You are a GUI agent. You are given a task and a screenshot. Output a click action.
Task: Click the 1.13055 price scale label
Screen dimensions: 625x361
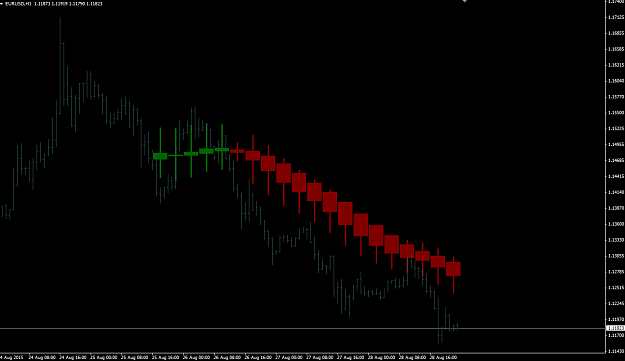(616, 256)
